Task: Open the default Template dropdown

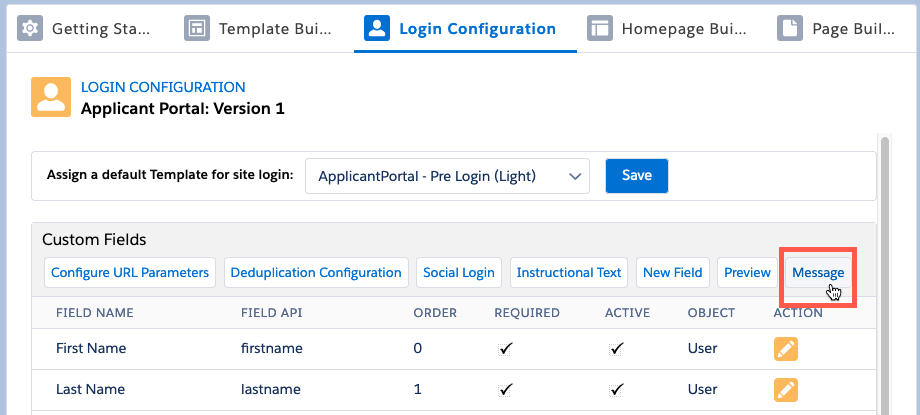Action: [447, 176]
